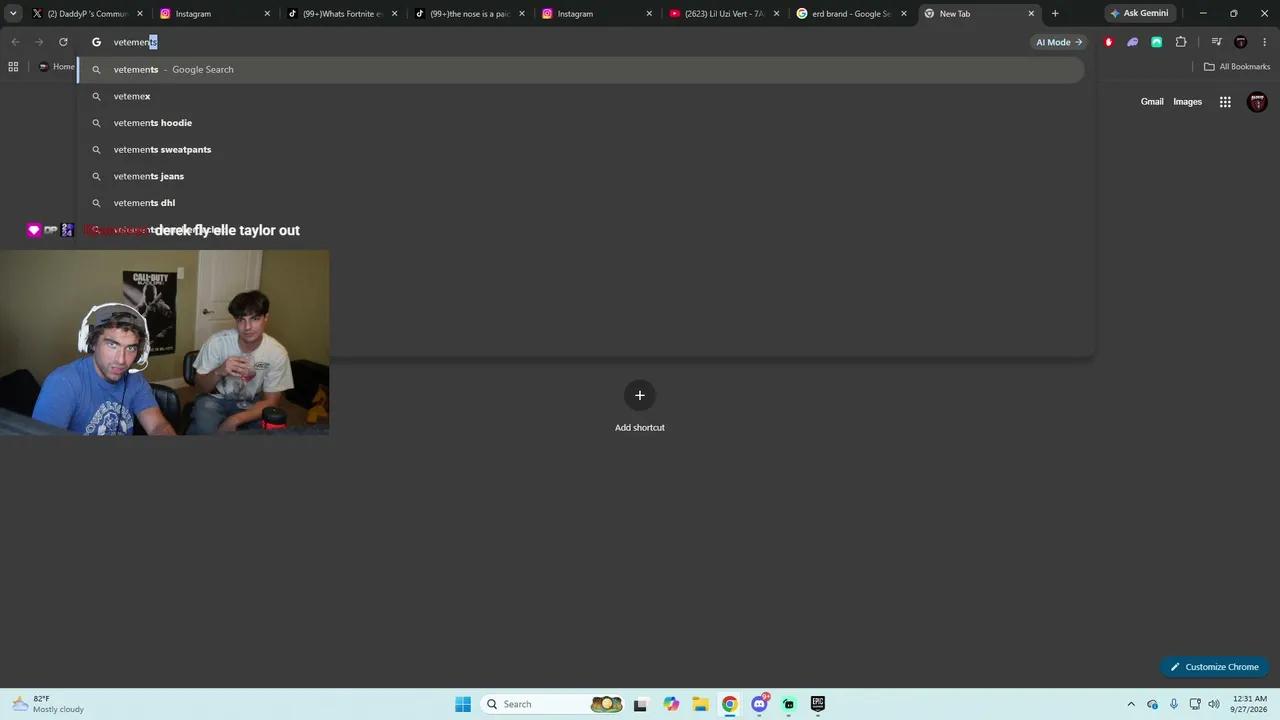Image resolution: width=1280 pixels, height=720 pixels.
Task: Open the Gmail link
Action: 1152,101
